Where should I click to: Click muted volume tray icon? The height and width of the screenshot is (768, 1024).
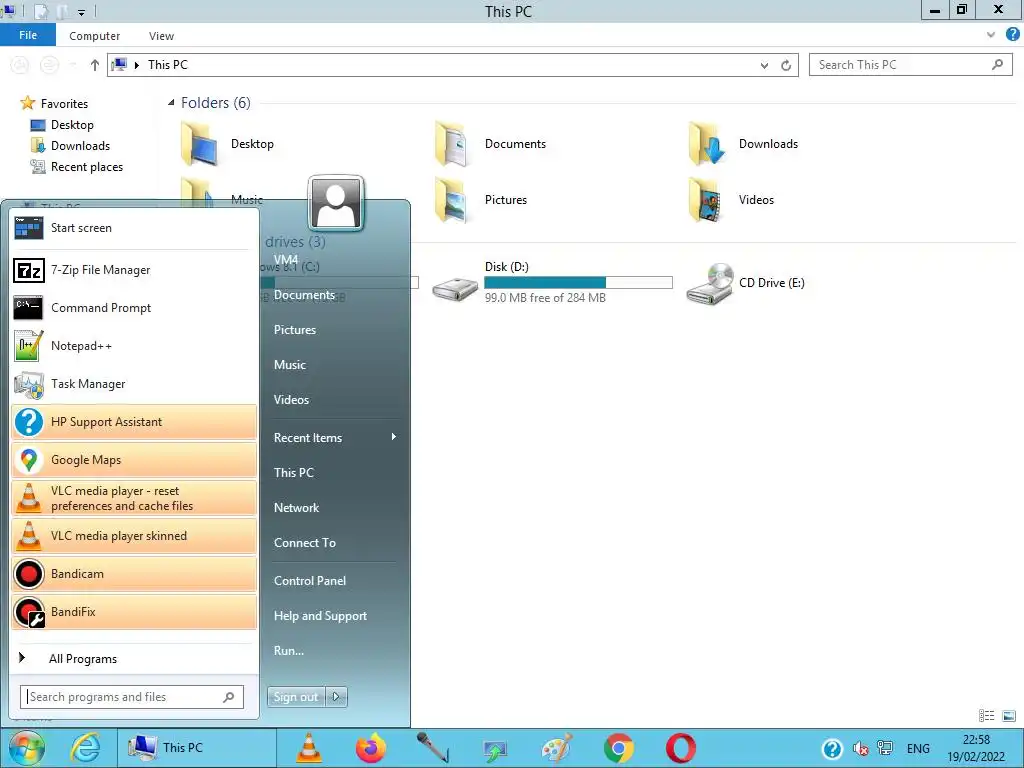pos(861,748)
